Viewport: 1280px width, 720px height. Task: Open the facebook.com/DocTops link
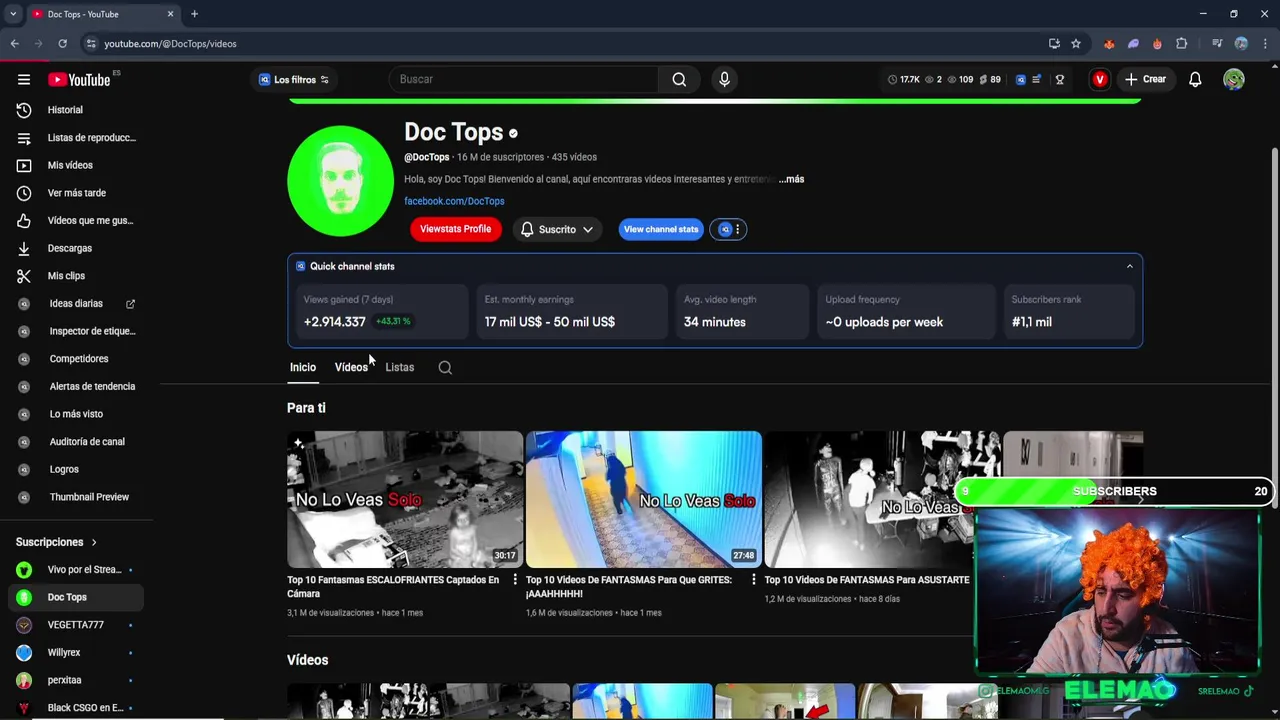click(x=454, y=201)
